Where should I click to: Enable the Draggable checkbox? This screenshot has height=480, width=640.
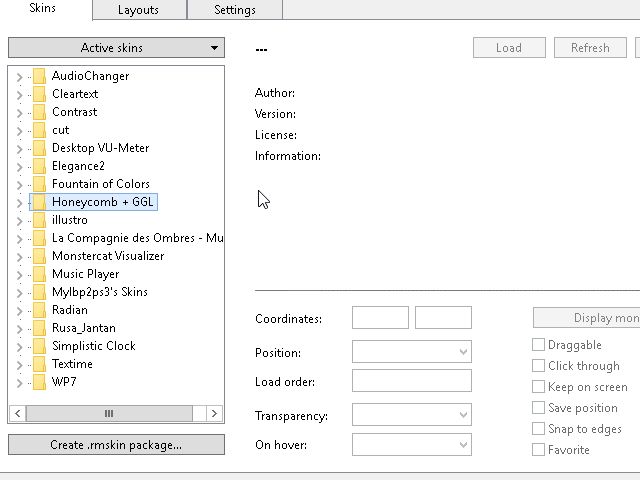point(539,345)
